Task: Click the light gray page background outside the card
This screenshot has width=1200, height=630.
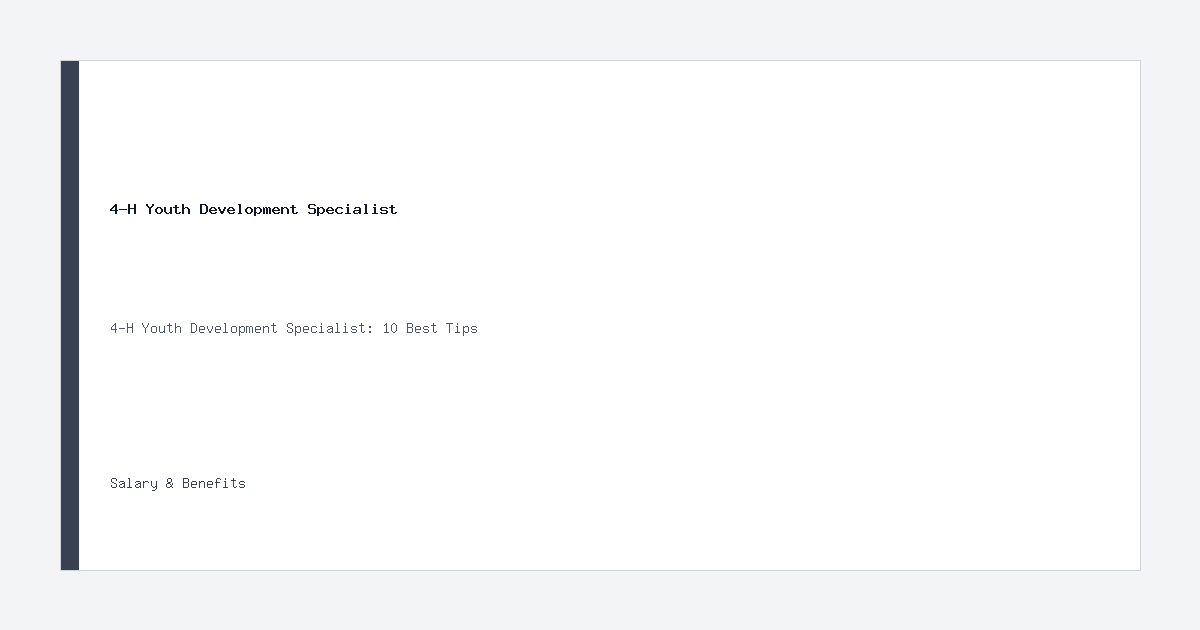Action: (x=600, y=30)
